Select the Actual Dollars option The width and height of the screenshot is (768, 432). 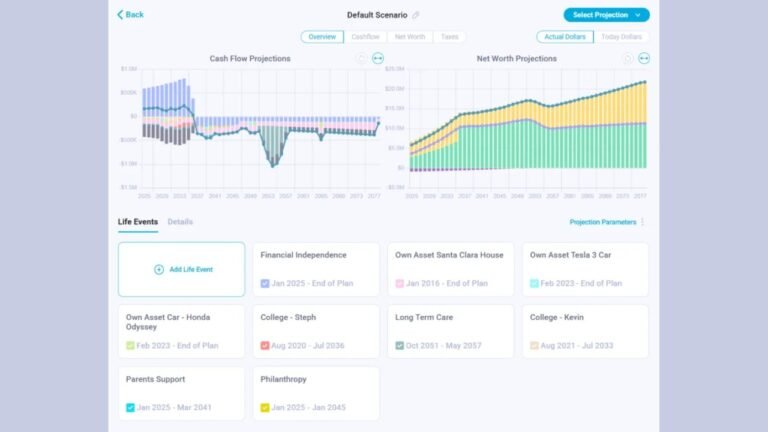click(x=565, y=37)
